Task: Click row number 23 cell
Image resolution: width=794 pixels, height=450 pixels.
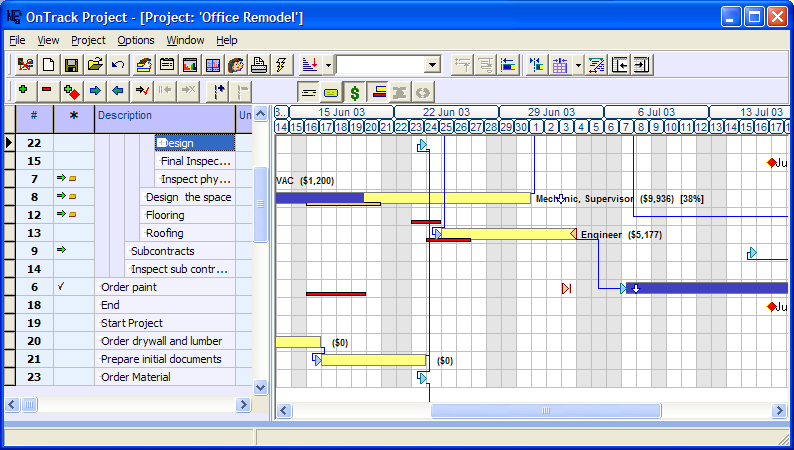Action: click(34, 377)
